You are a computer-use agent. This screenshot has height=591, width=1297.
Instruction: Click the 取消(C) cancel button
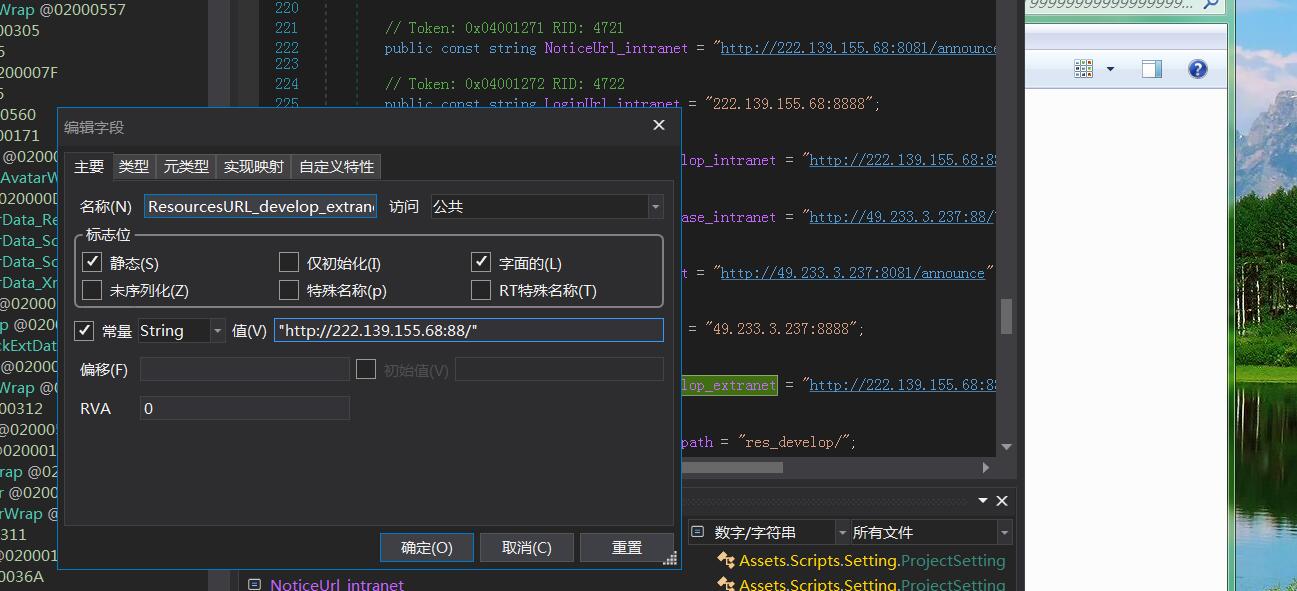526,548
